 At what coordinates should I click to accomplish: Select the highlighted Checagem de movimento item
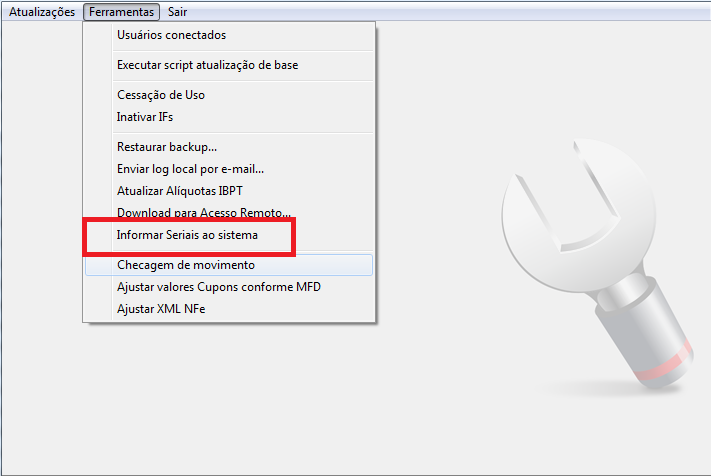(185, 265)
